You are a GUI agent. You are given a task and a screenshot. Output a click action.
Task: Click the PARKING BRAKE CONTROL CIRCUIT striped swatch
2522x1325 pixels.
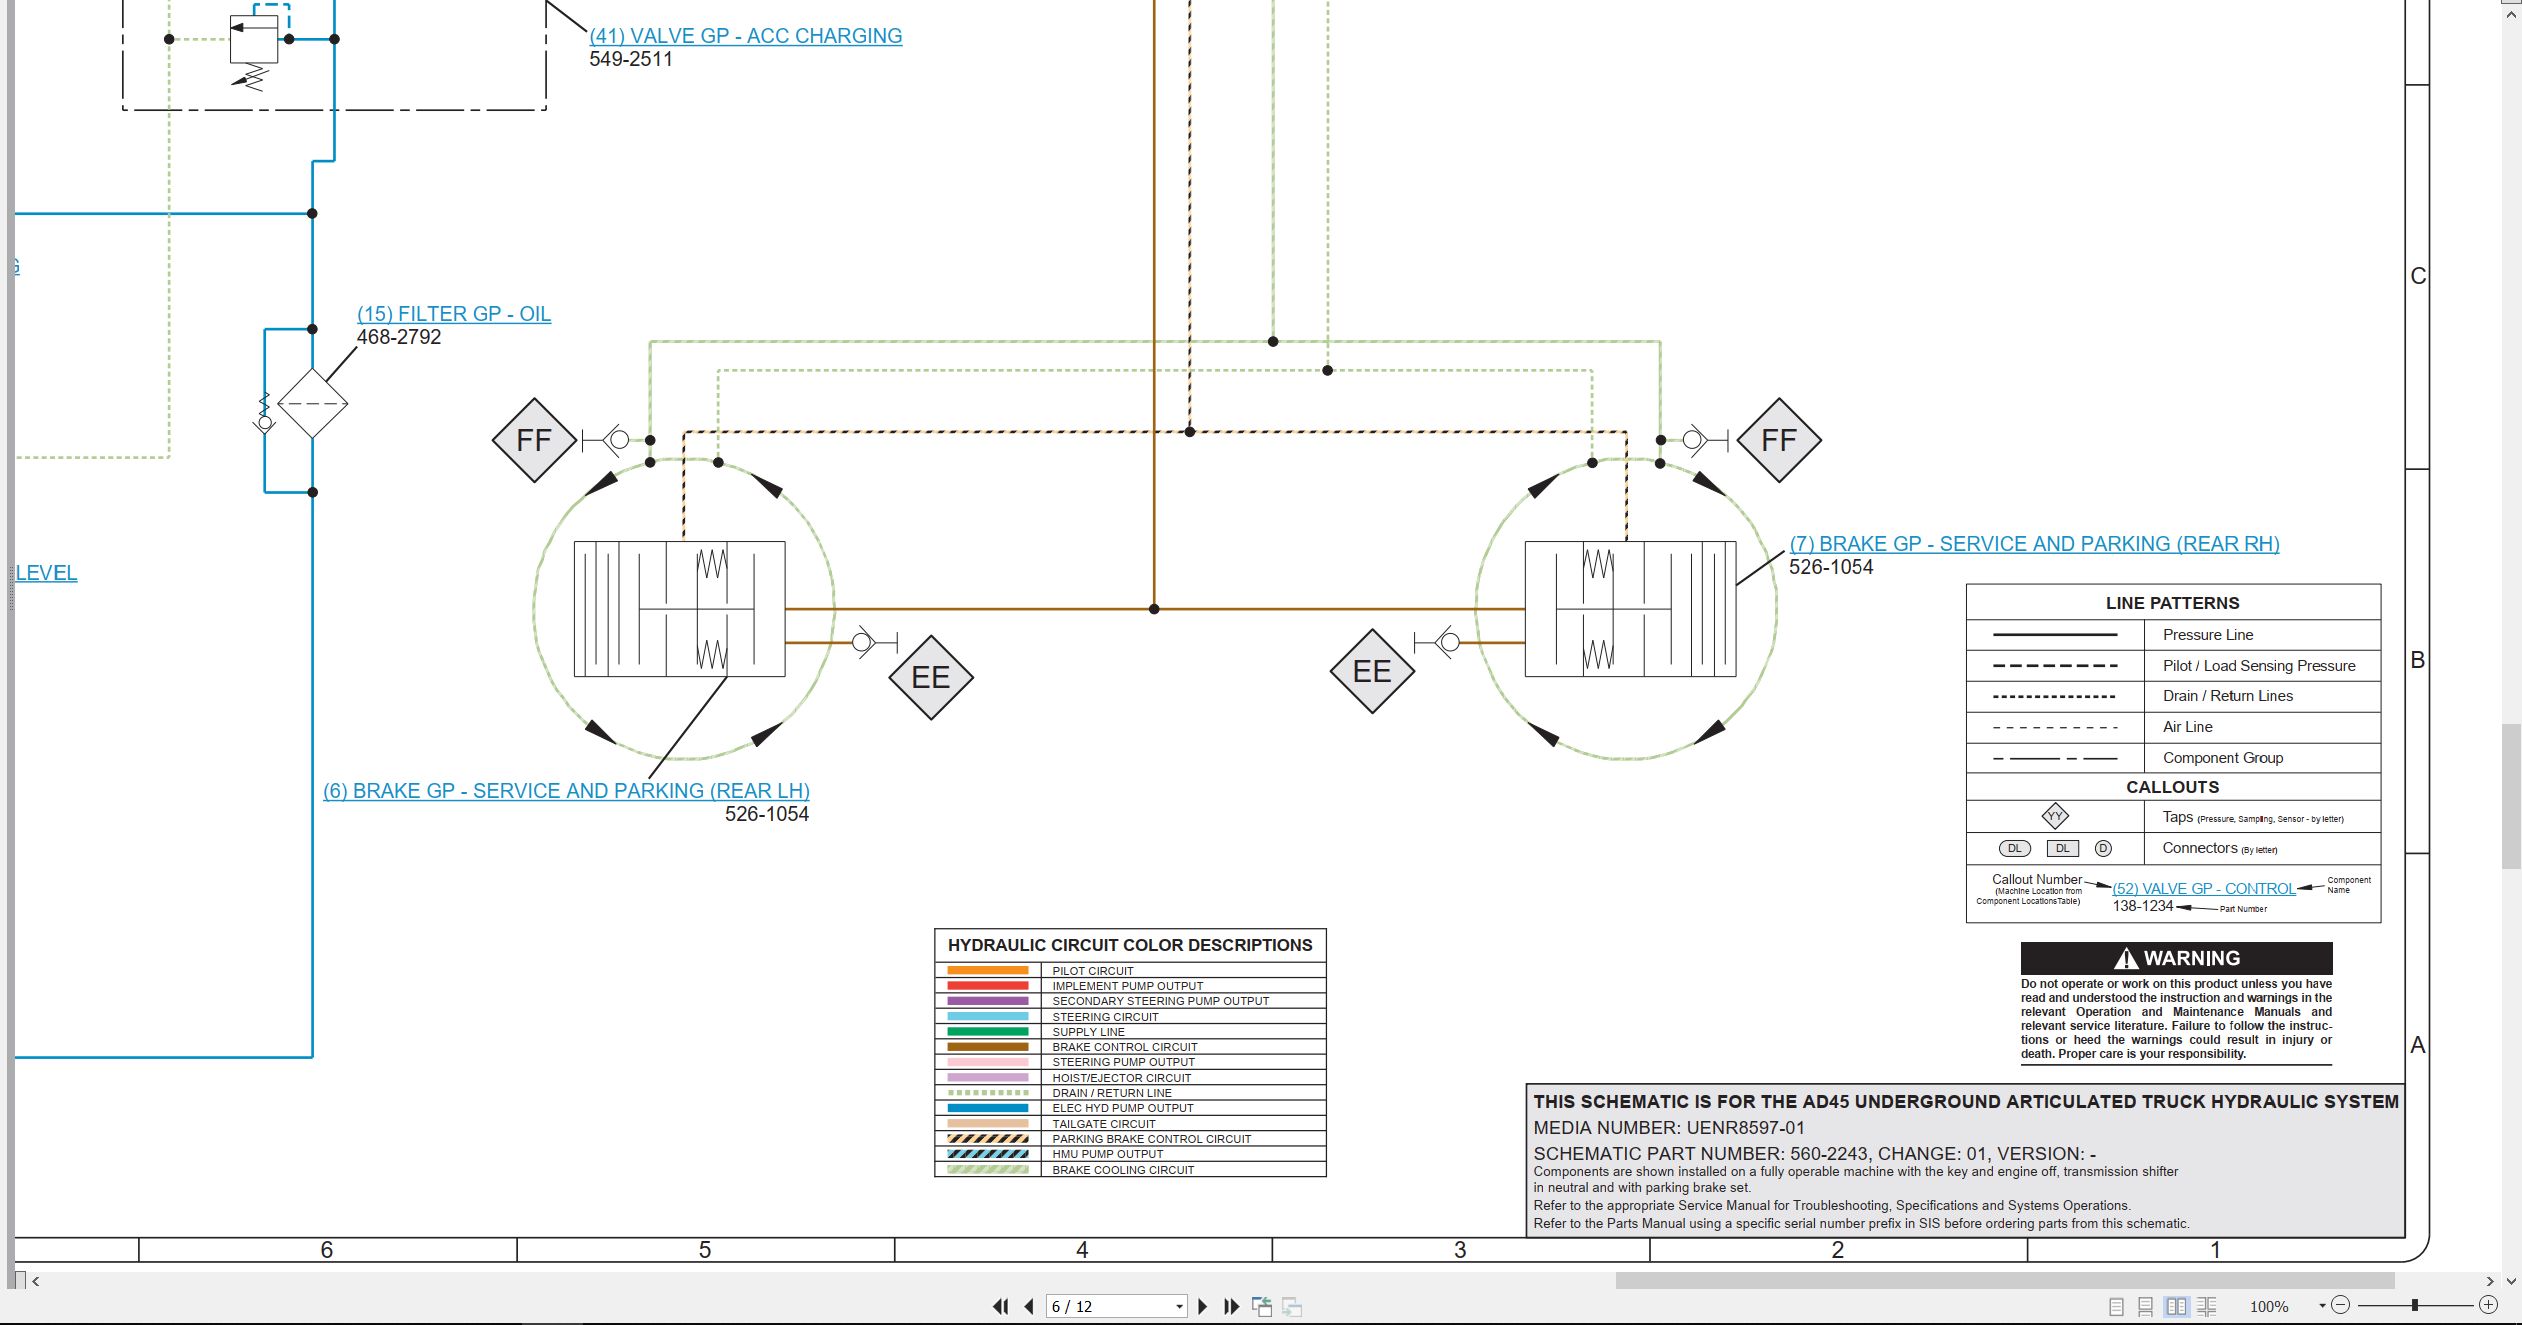click(x=987, y=1139)
